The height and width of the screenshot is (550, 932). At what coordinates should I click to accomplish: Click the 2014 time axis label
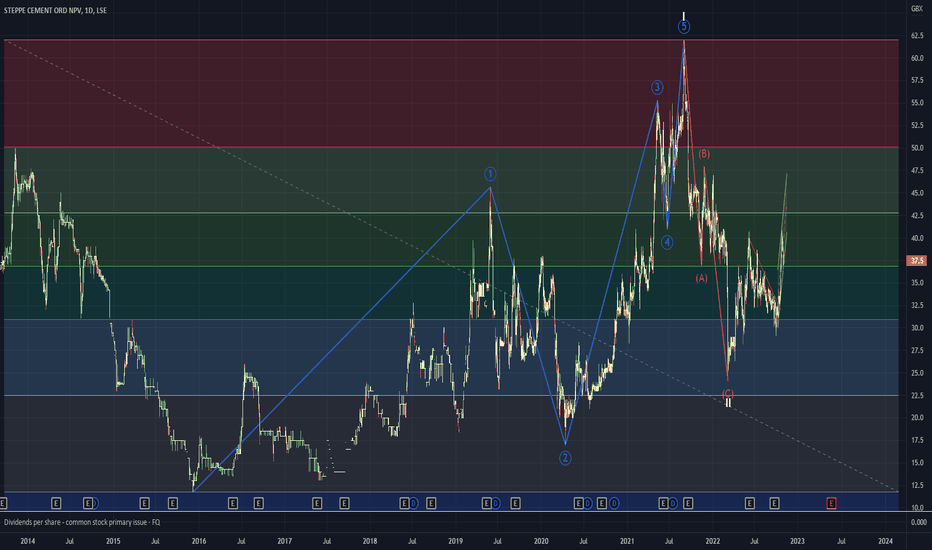click(x=27, y=541)
